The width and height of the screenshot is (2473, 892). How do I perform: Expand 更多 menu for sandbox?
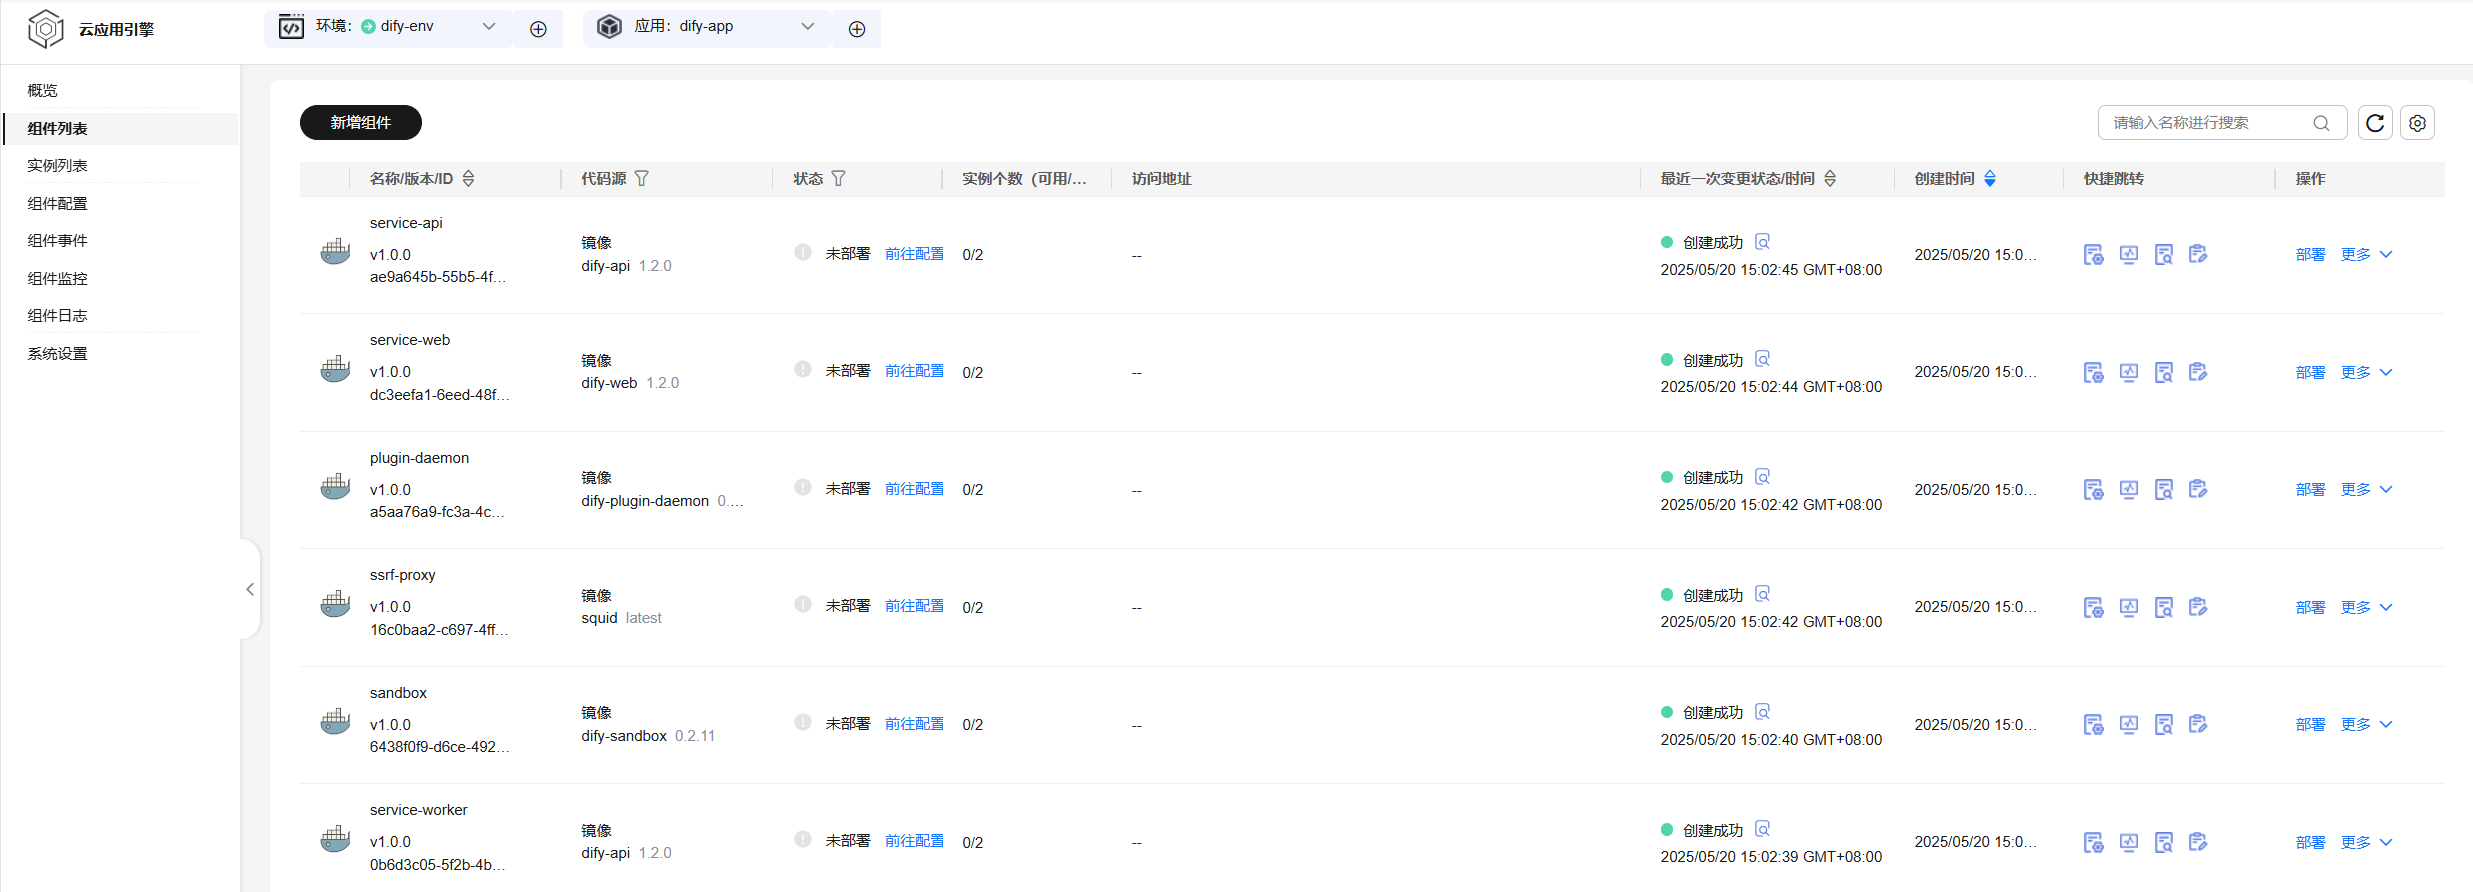click(2366, 725)
